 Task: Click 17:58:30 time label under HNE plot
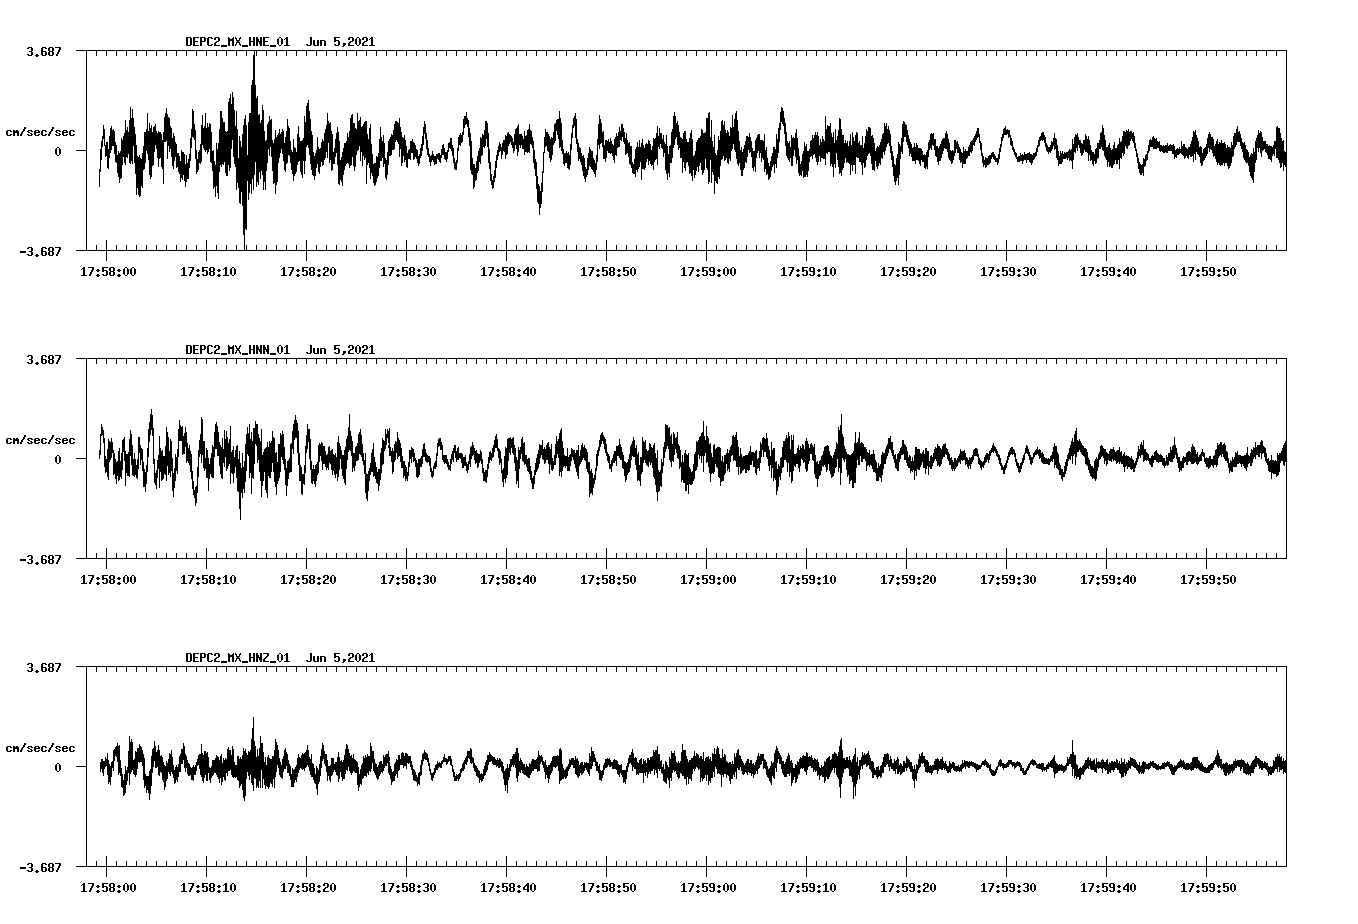coord(408,271)
